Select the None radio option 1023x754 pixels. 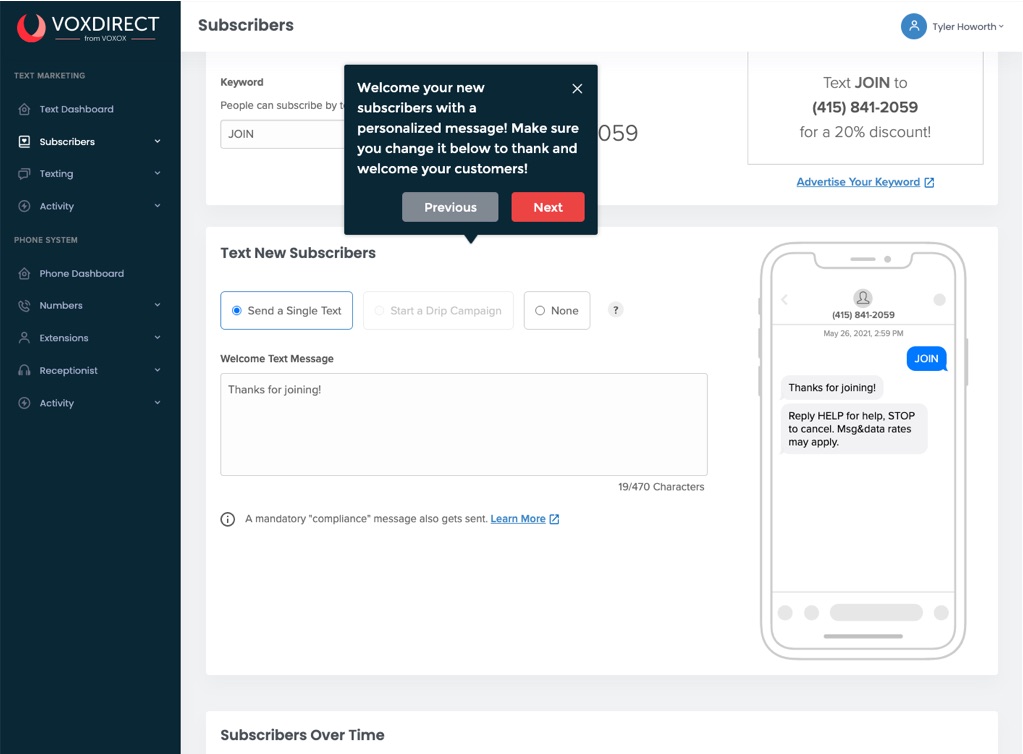click(x=556, y=311)
